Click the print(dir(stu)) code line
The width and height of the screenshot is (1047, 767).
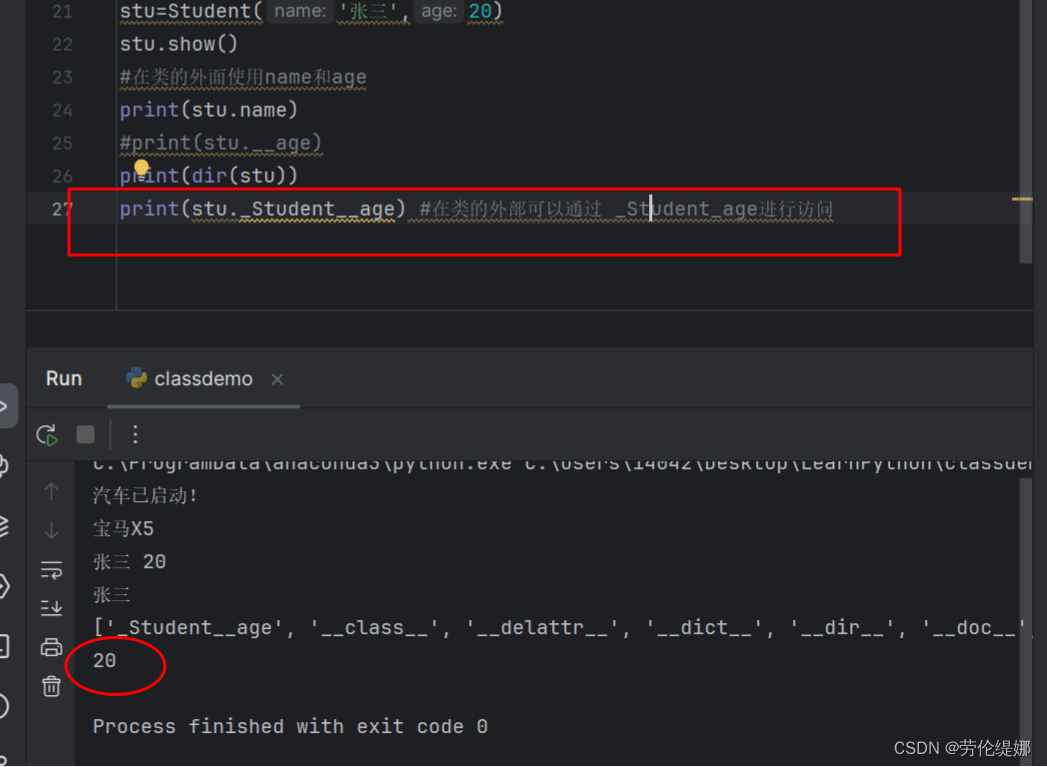coord(208,176)
